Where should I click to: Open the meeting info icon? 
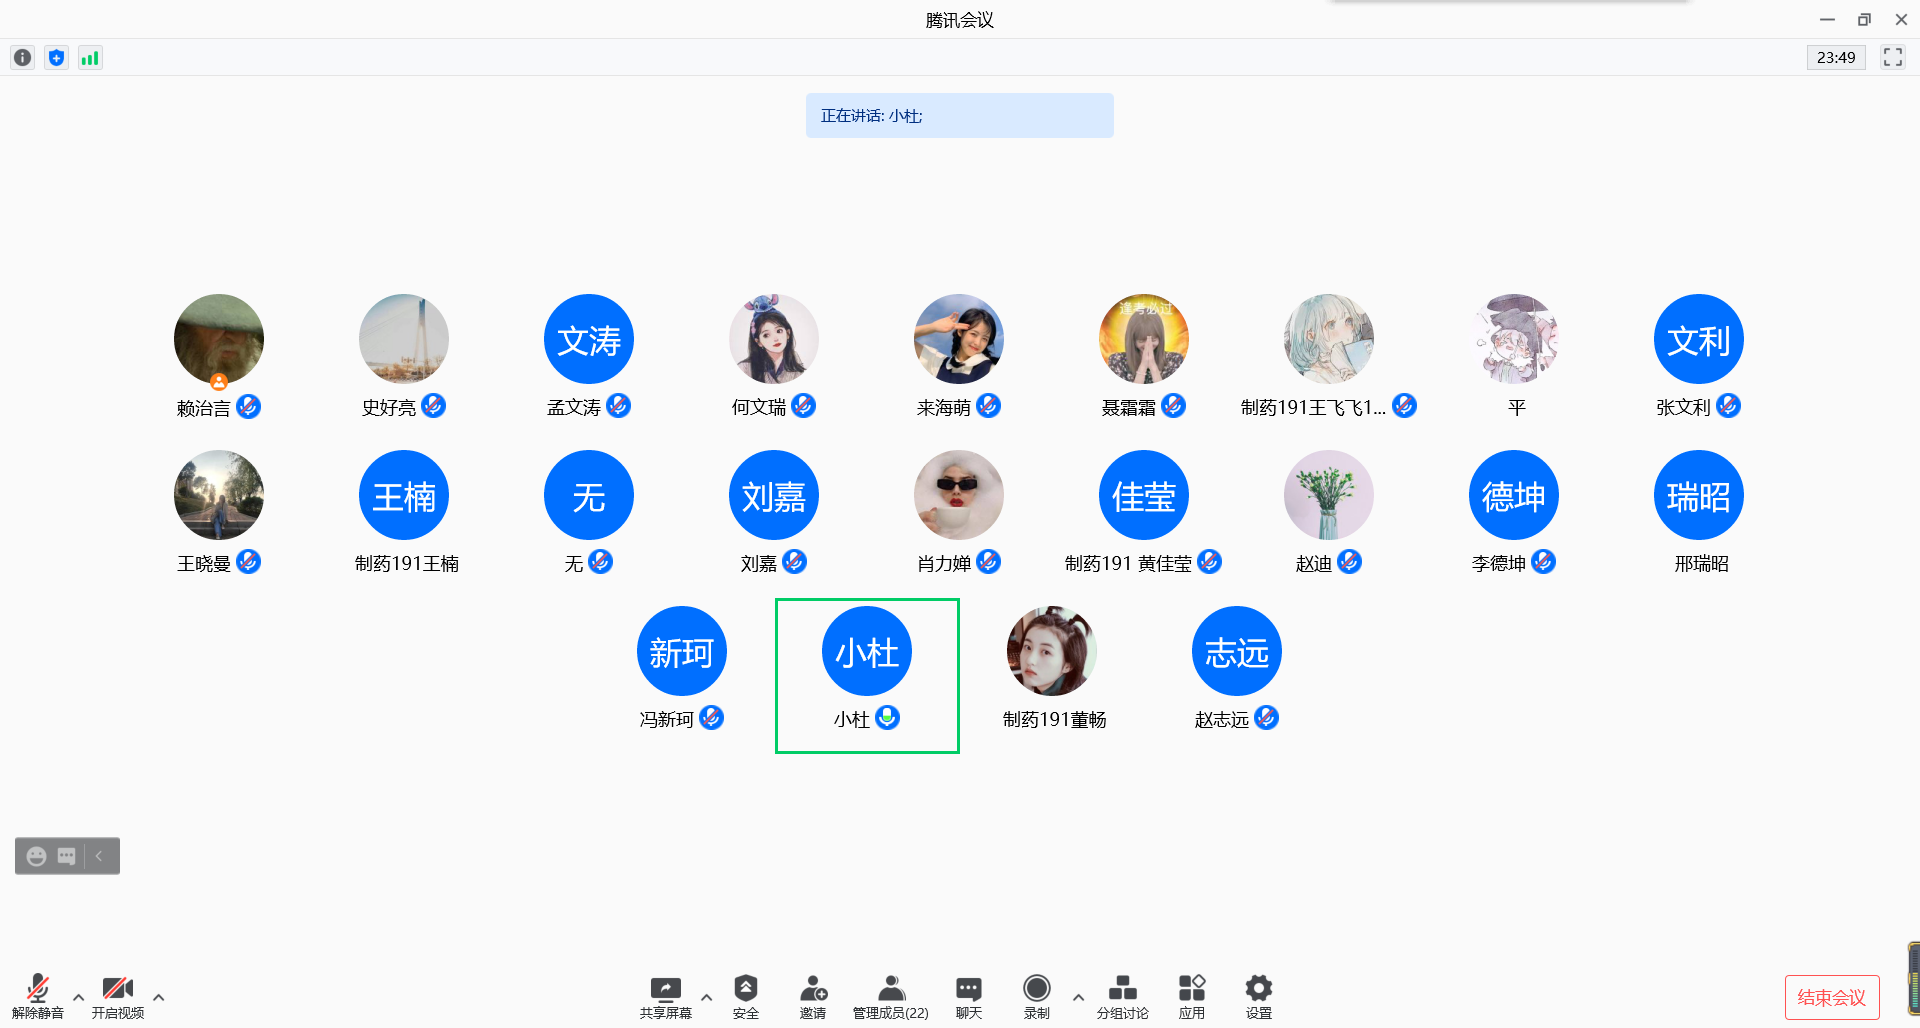tap(22, 58)
